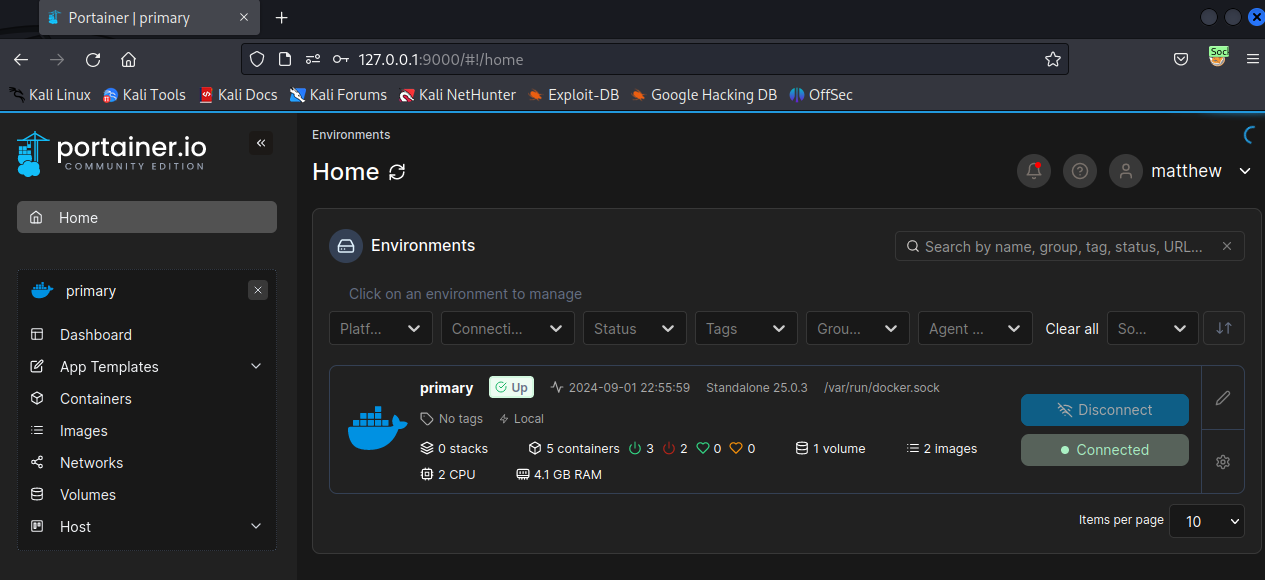
Task: Open Kali Docs bookmark
Action: click(x=238, y=95)
